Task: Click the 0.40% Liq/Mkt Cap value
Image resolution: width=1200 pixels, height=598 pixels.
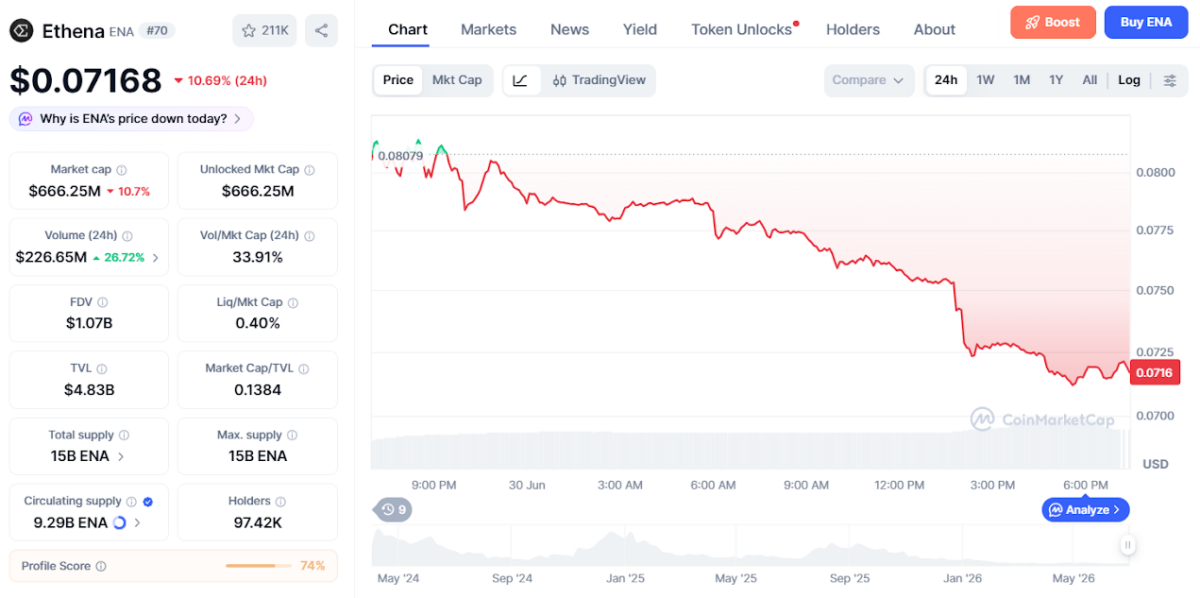Action: click(x=258, y=323)
